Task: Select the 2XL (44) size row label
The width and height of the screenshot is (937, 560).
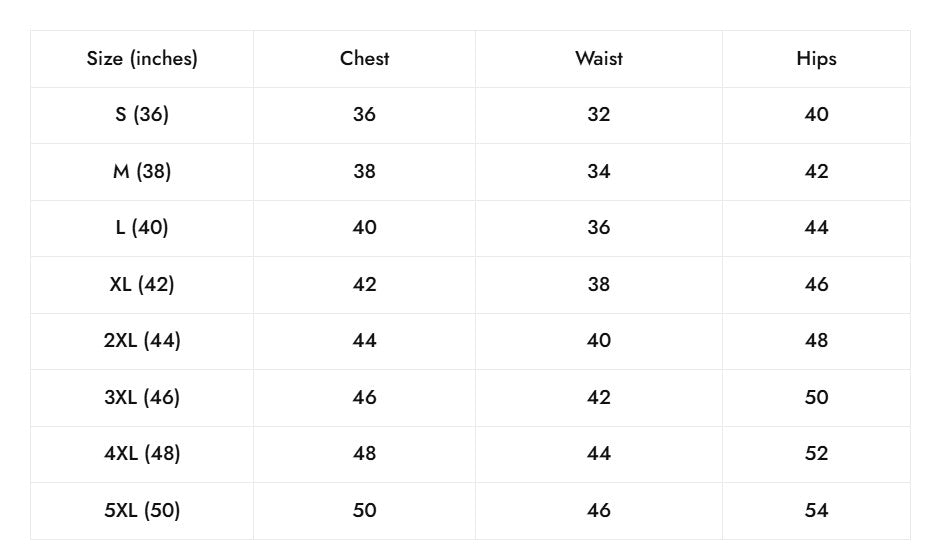Action: click(x=142, y=340)
